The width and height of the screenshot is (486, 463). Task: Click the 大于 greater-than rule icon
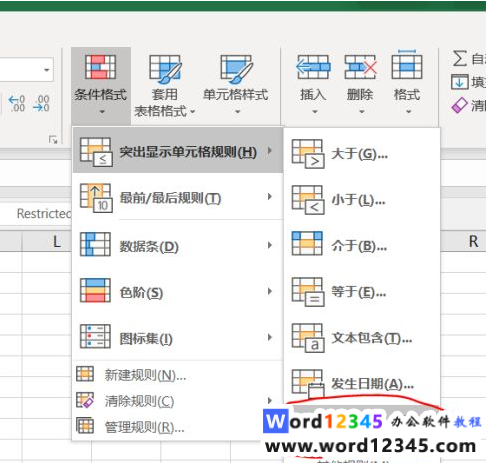pyautogui.click(x=308, y=154)
